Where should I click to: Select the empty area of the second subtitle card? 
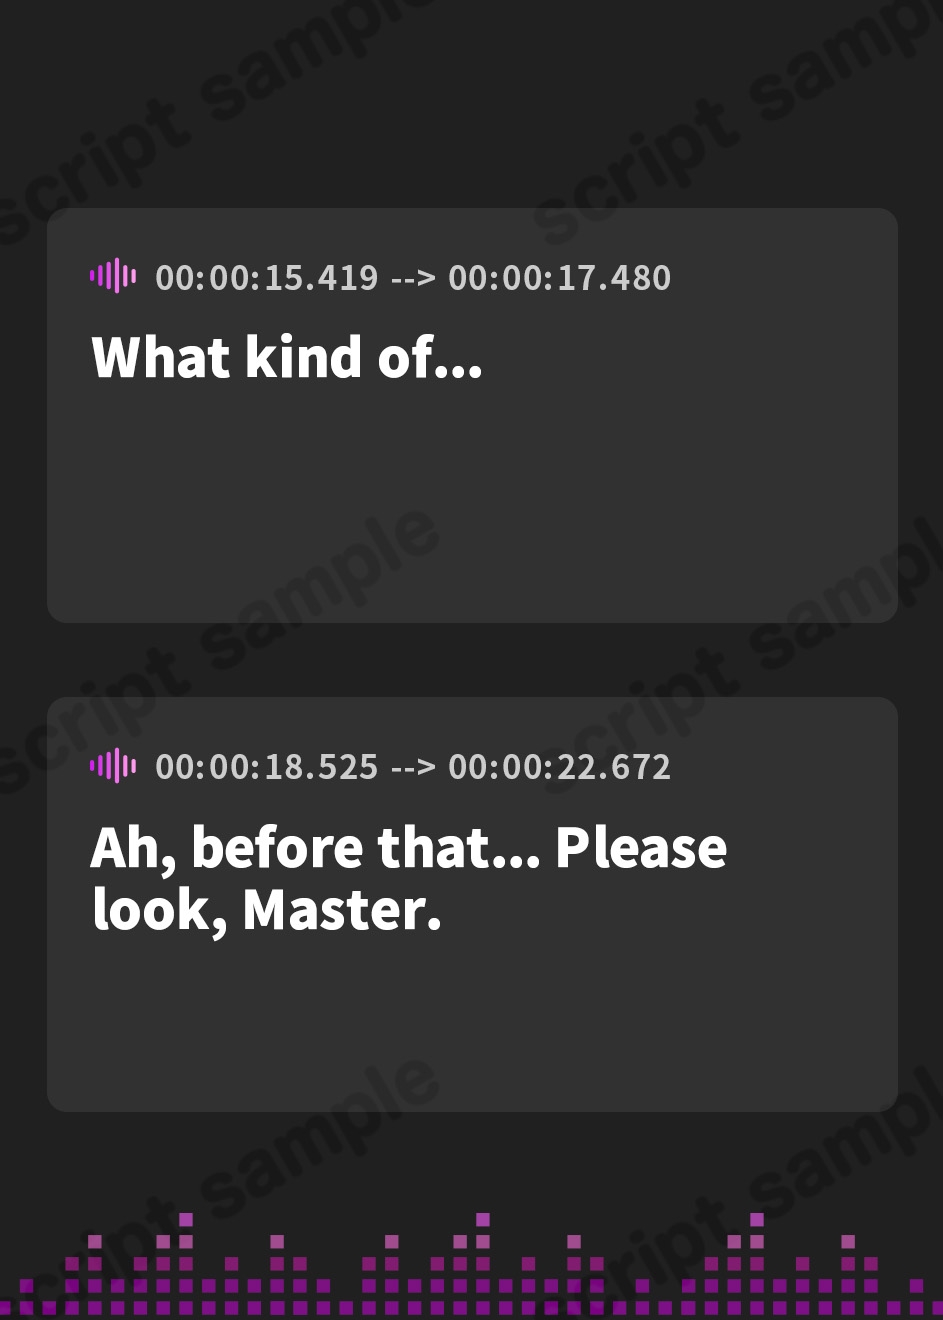tap(472, 1025)
